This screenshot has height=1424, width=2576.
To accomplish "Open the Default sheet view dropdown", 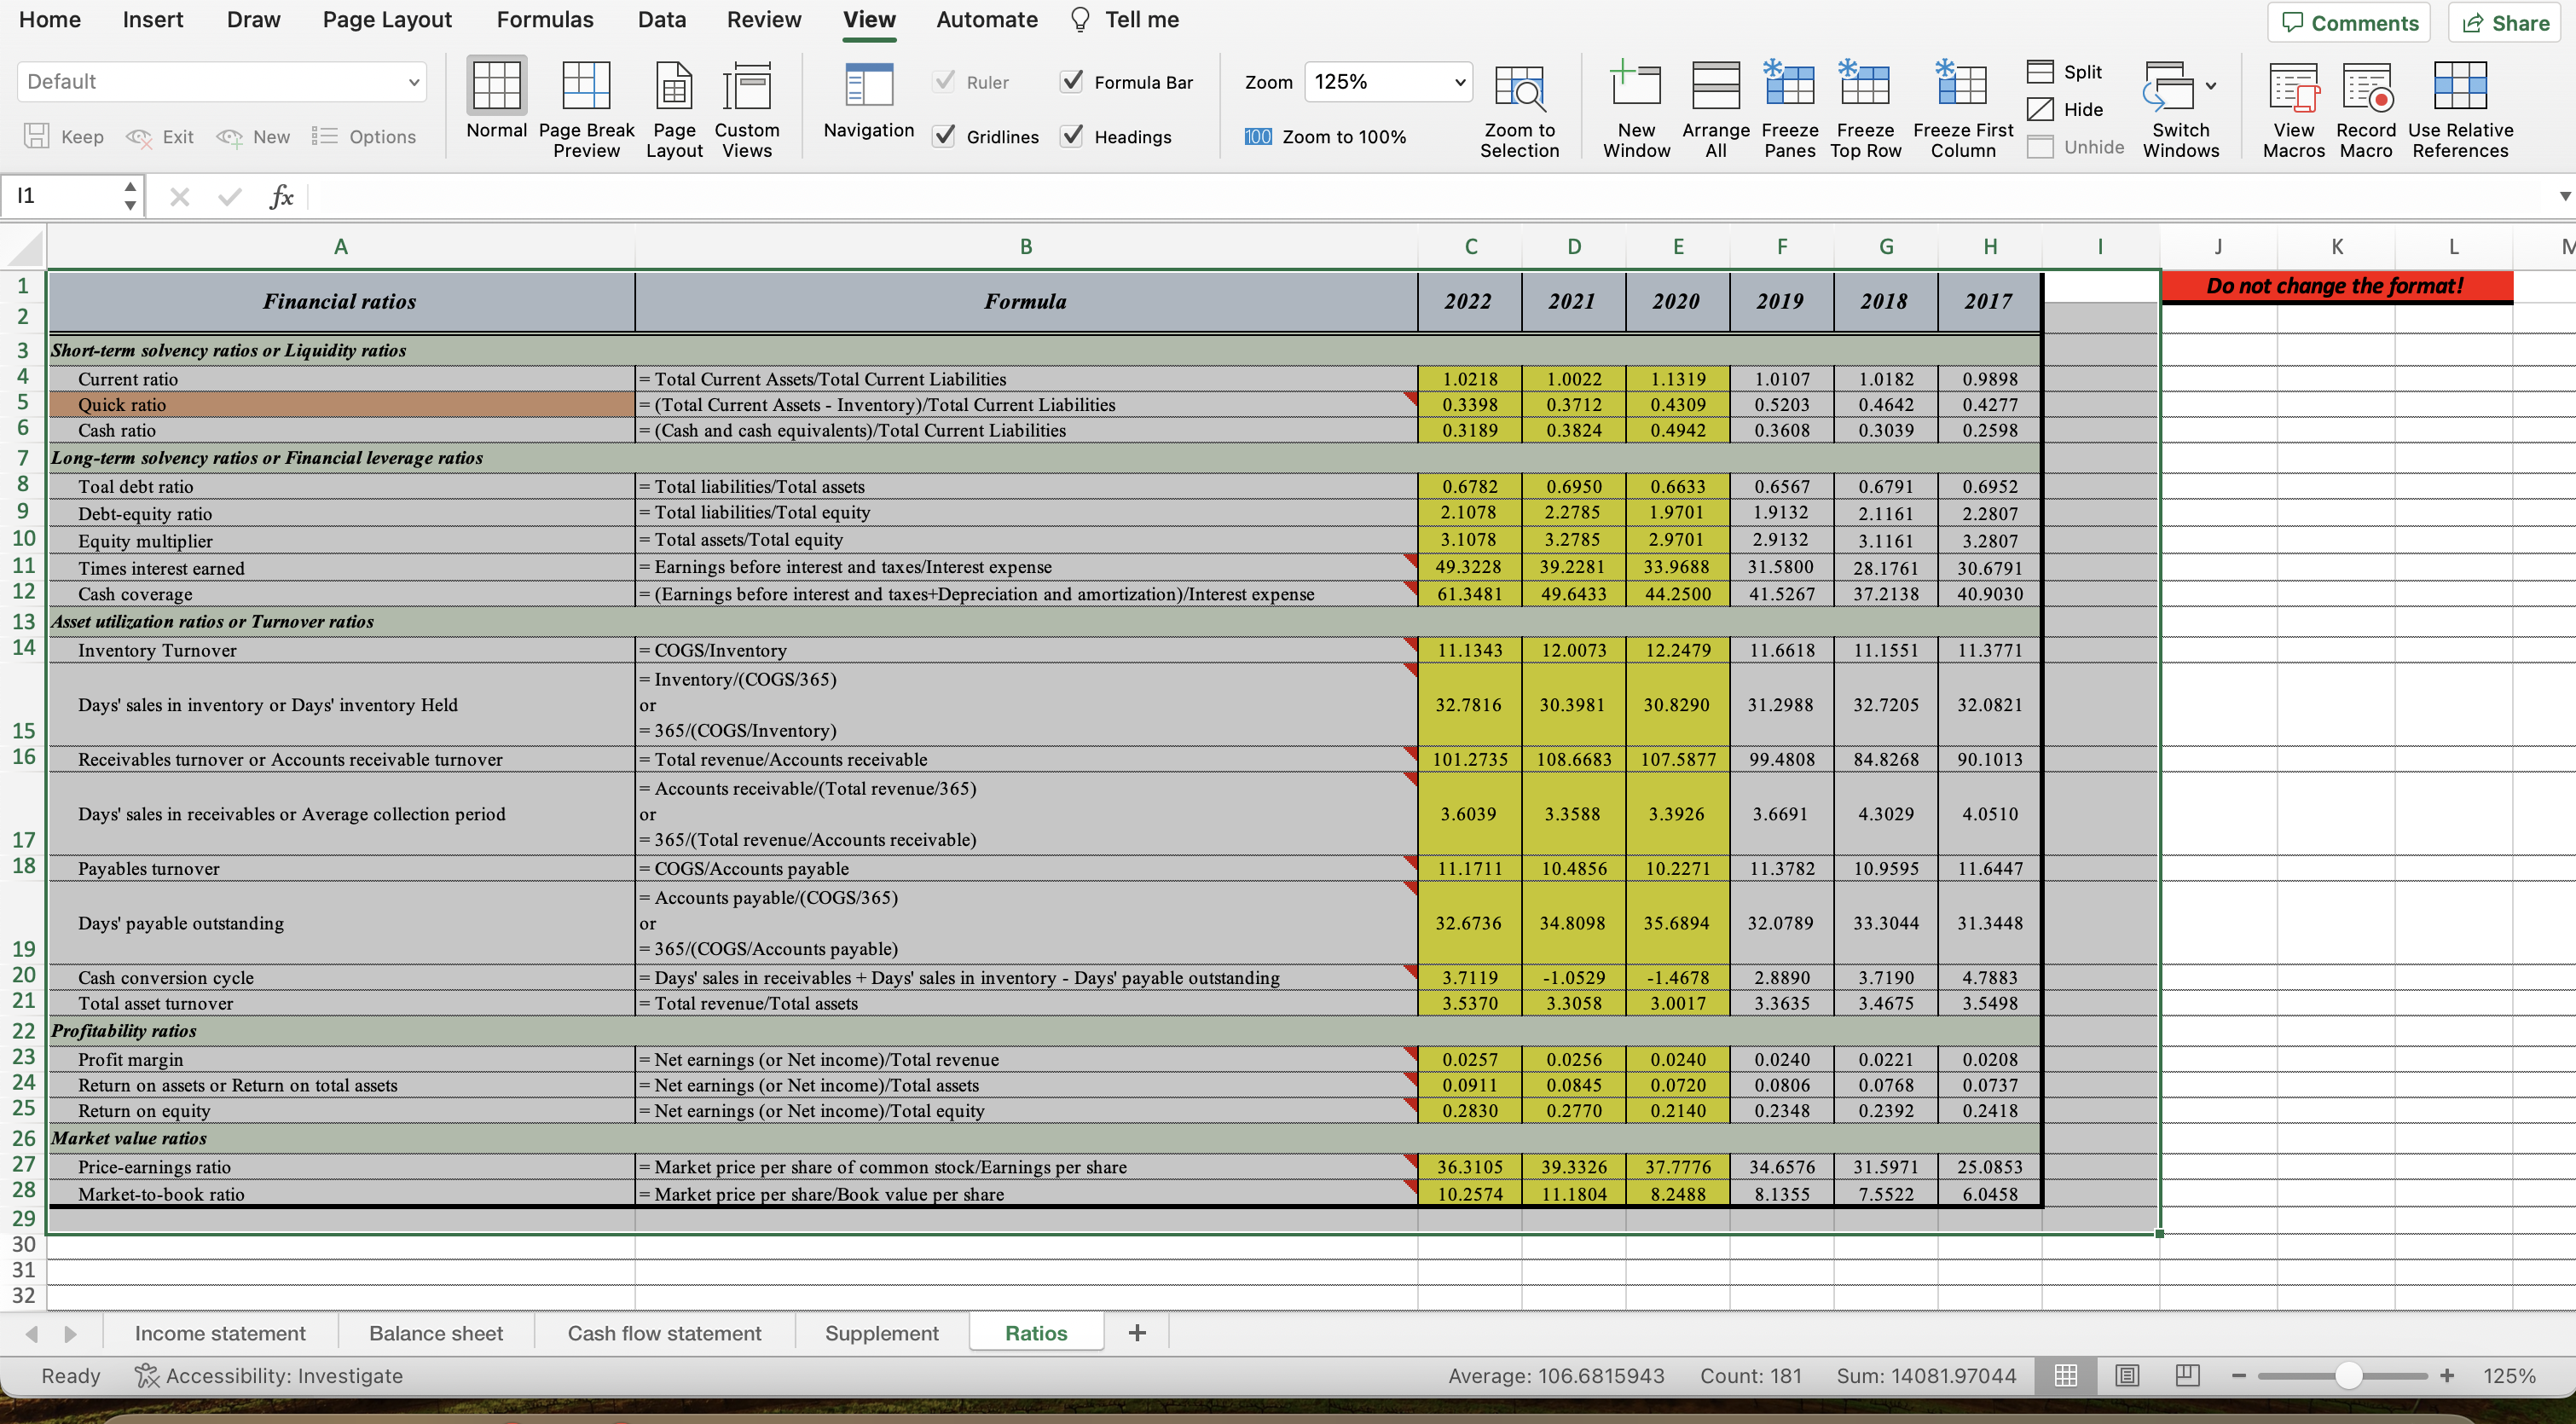I will pyautogui.click(x=221, y=82).
